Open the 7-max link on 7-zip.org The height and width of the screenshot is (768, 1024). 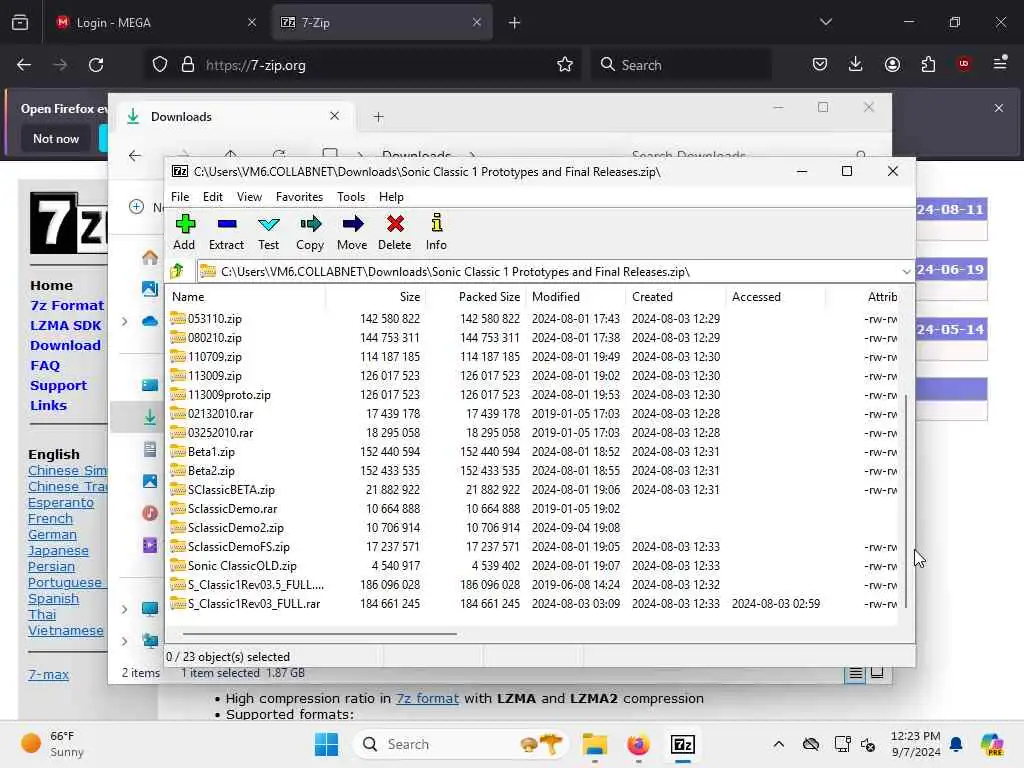(48, 675)
